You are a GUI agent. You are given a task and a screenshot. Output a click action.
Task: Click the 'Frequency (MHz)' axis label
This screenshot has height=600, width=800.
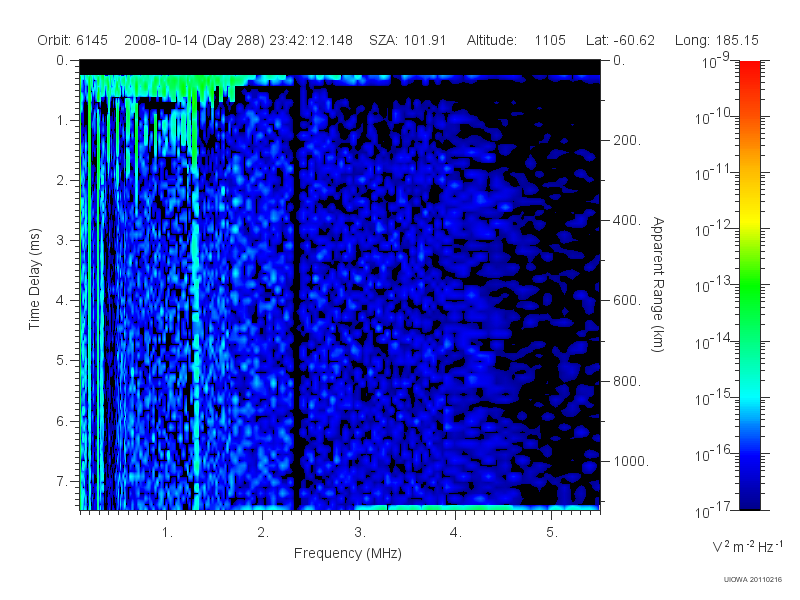(347, 554)
